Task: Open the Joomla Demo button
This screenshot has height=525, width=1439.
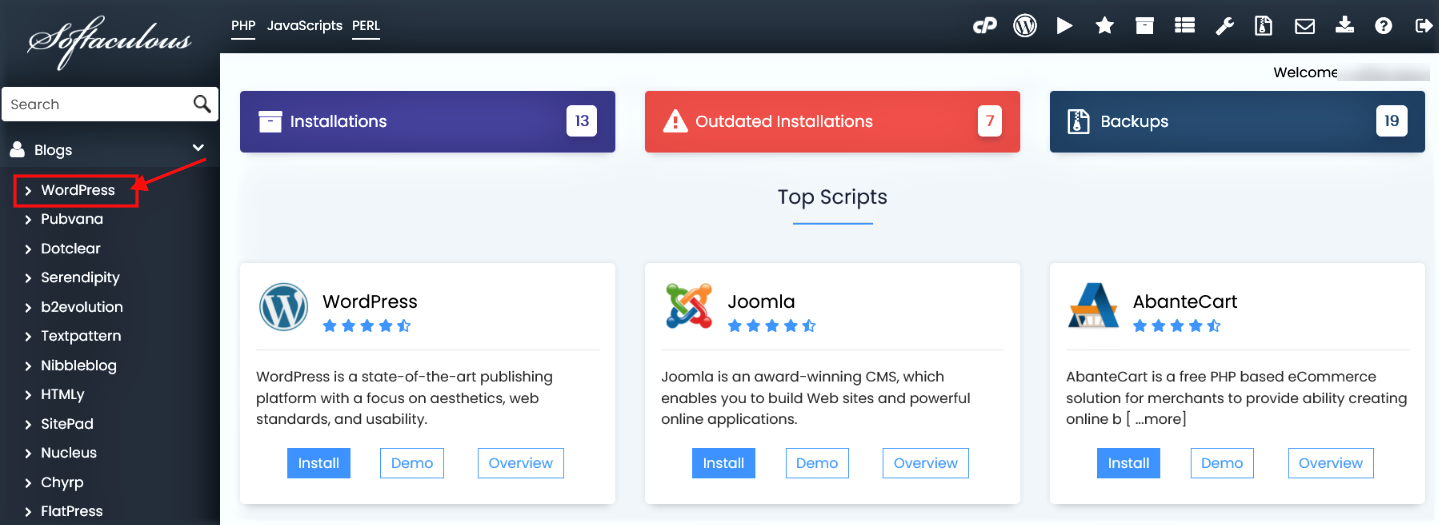Action: (x=817, y=463)
